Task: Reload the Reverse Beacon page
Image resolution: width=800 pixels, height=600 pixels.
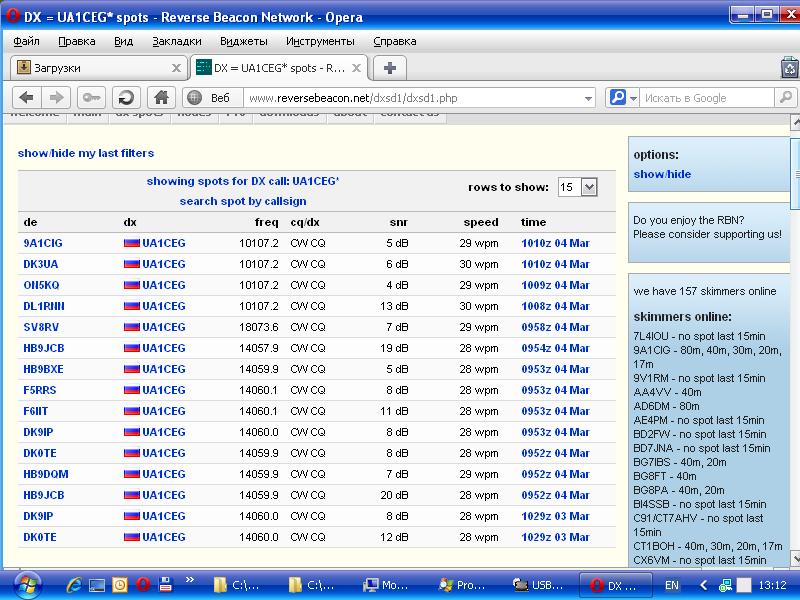Action: (x=126, y=97)
